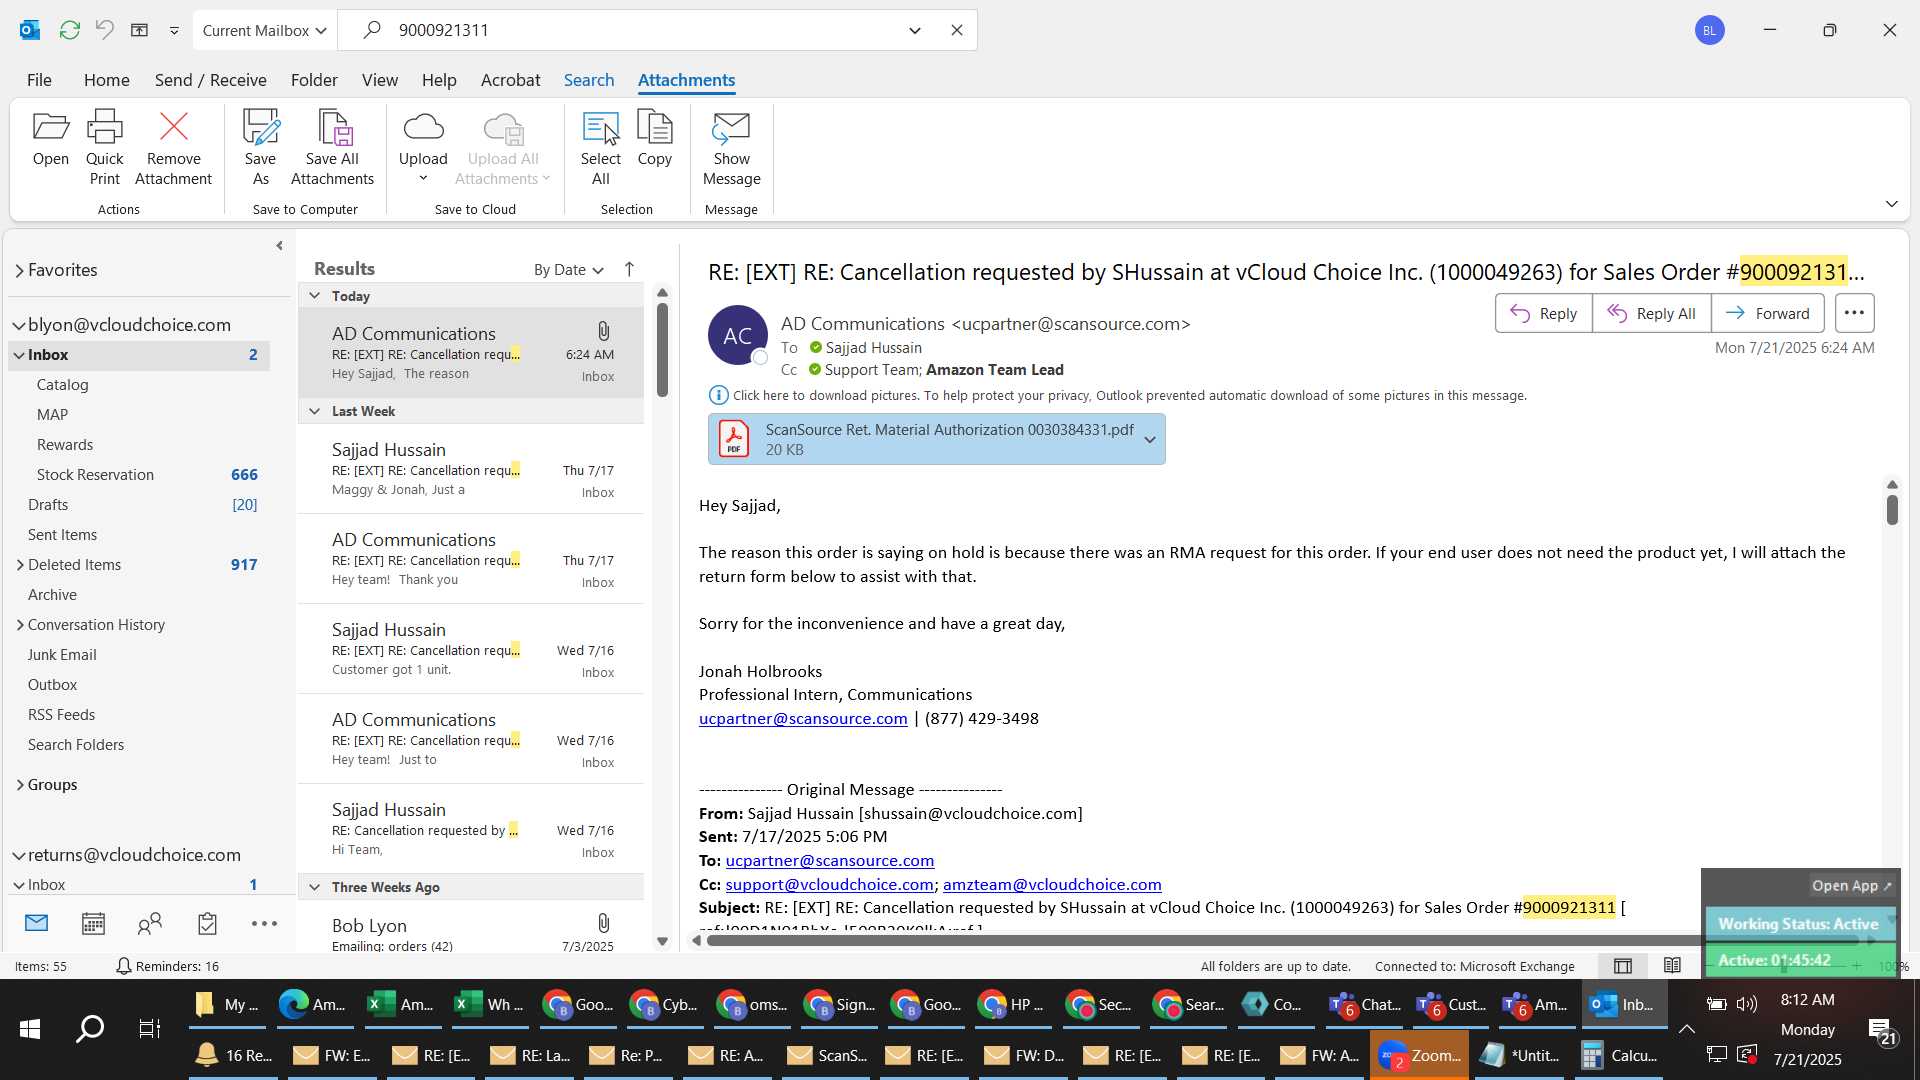Screen dimensions: 1920x1080
Task: Open the File menu
Action: (39, 80)
